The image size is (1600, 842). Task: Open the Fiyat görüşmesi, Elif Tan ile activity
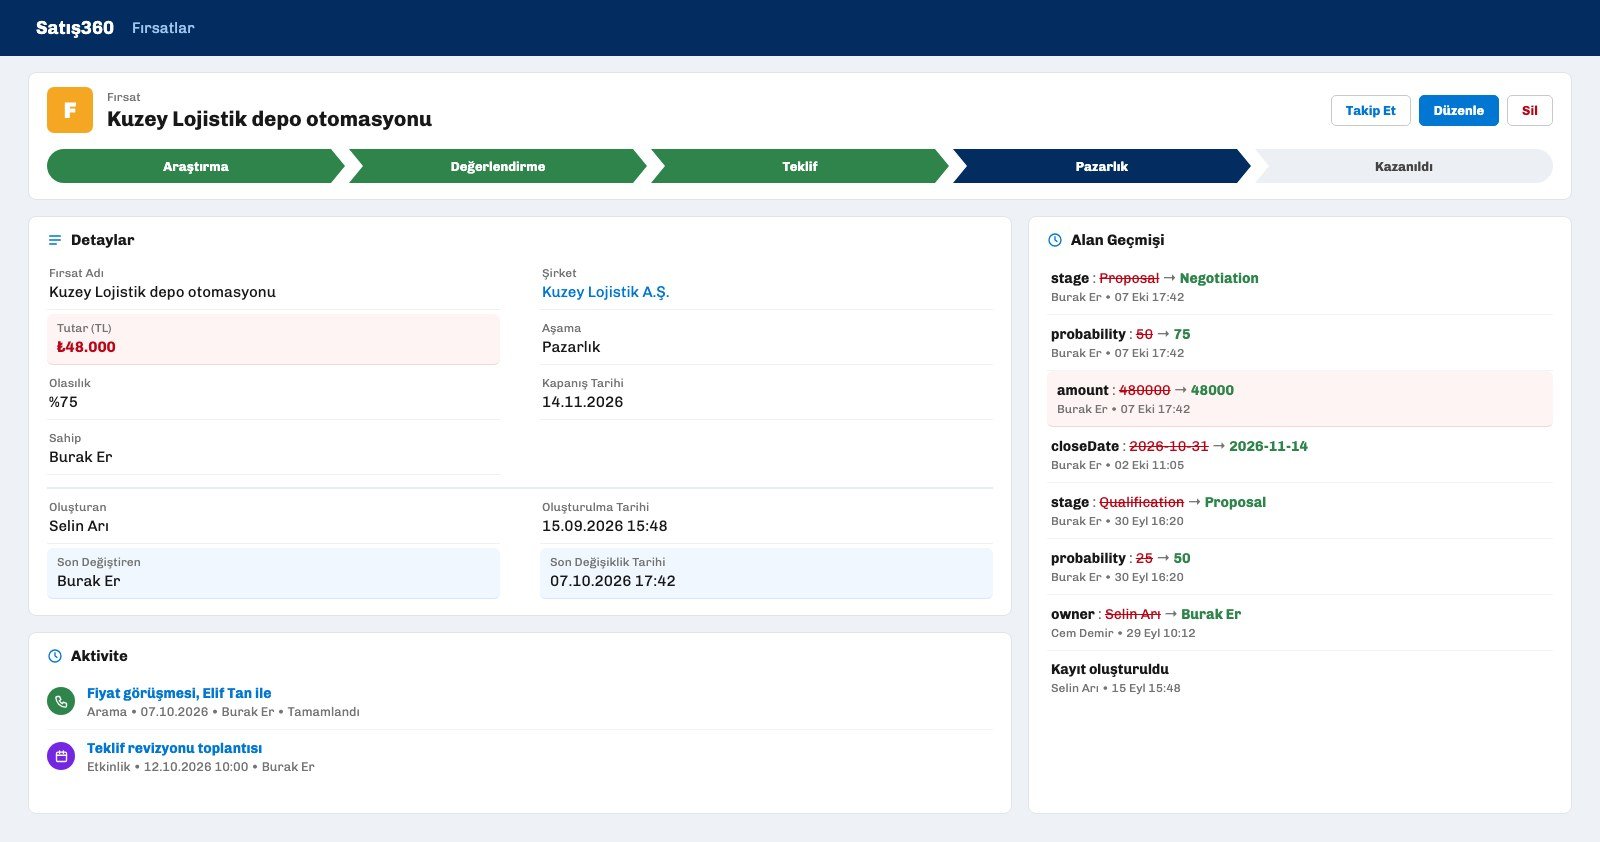(x=179, y=693)
